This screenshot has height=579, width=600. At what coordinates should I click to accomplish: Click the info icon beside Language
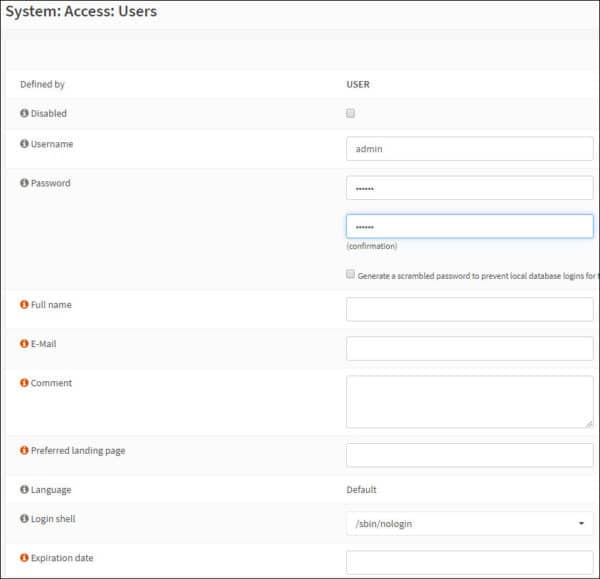coord(24,489)
